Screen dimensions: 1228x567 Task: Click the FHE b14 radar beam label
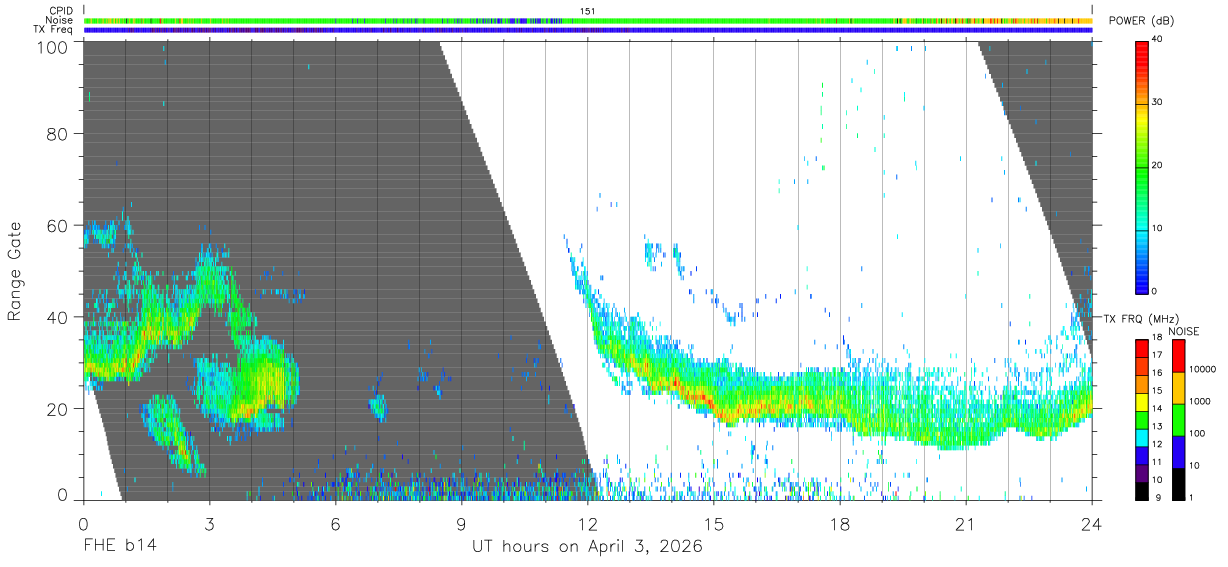point(120,547)
